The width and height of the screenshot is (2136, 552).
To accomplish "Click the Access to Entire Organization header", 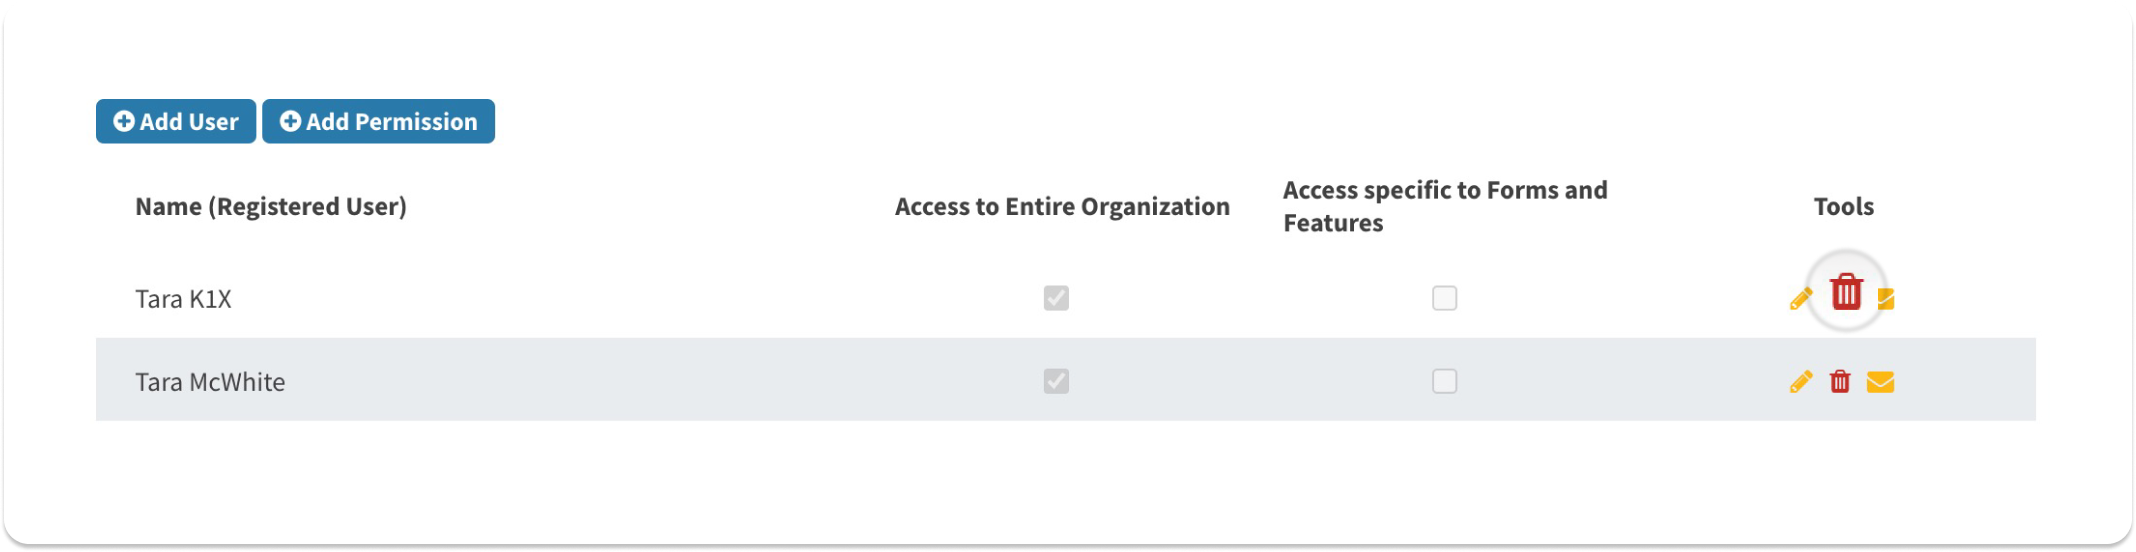I will pos(1062,206).
